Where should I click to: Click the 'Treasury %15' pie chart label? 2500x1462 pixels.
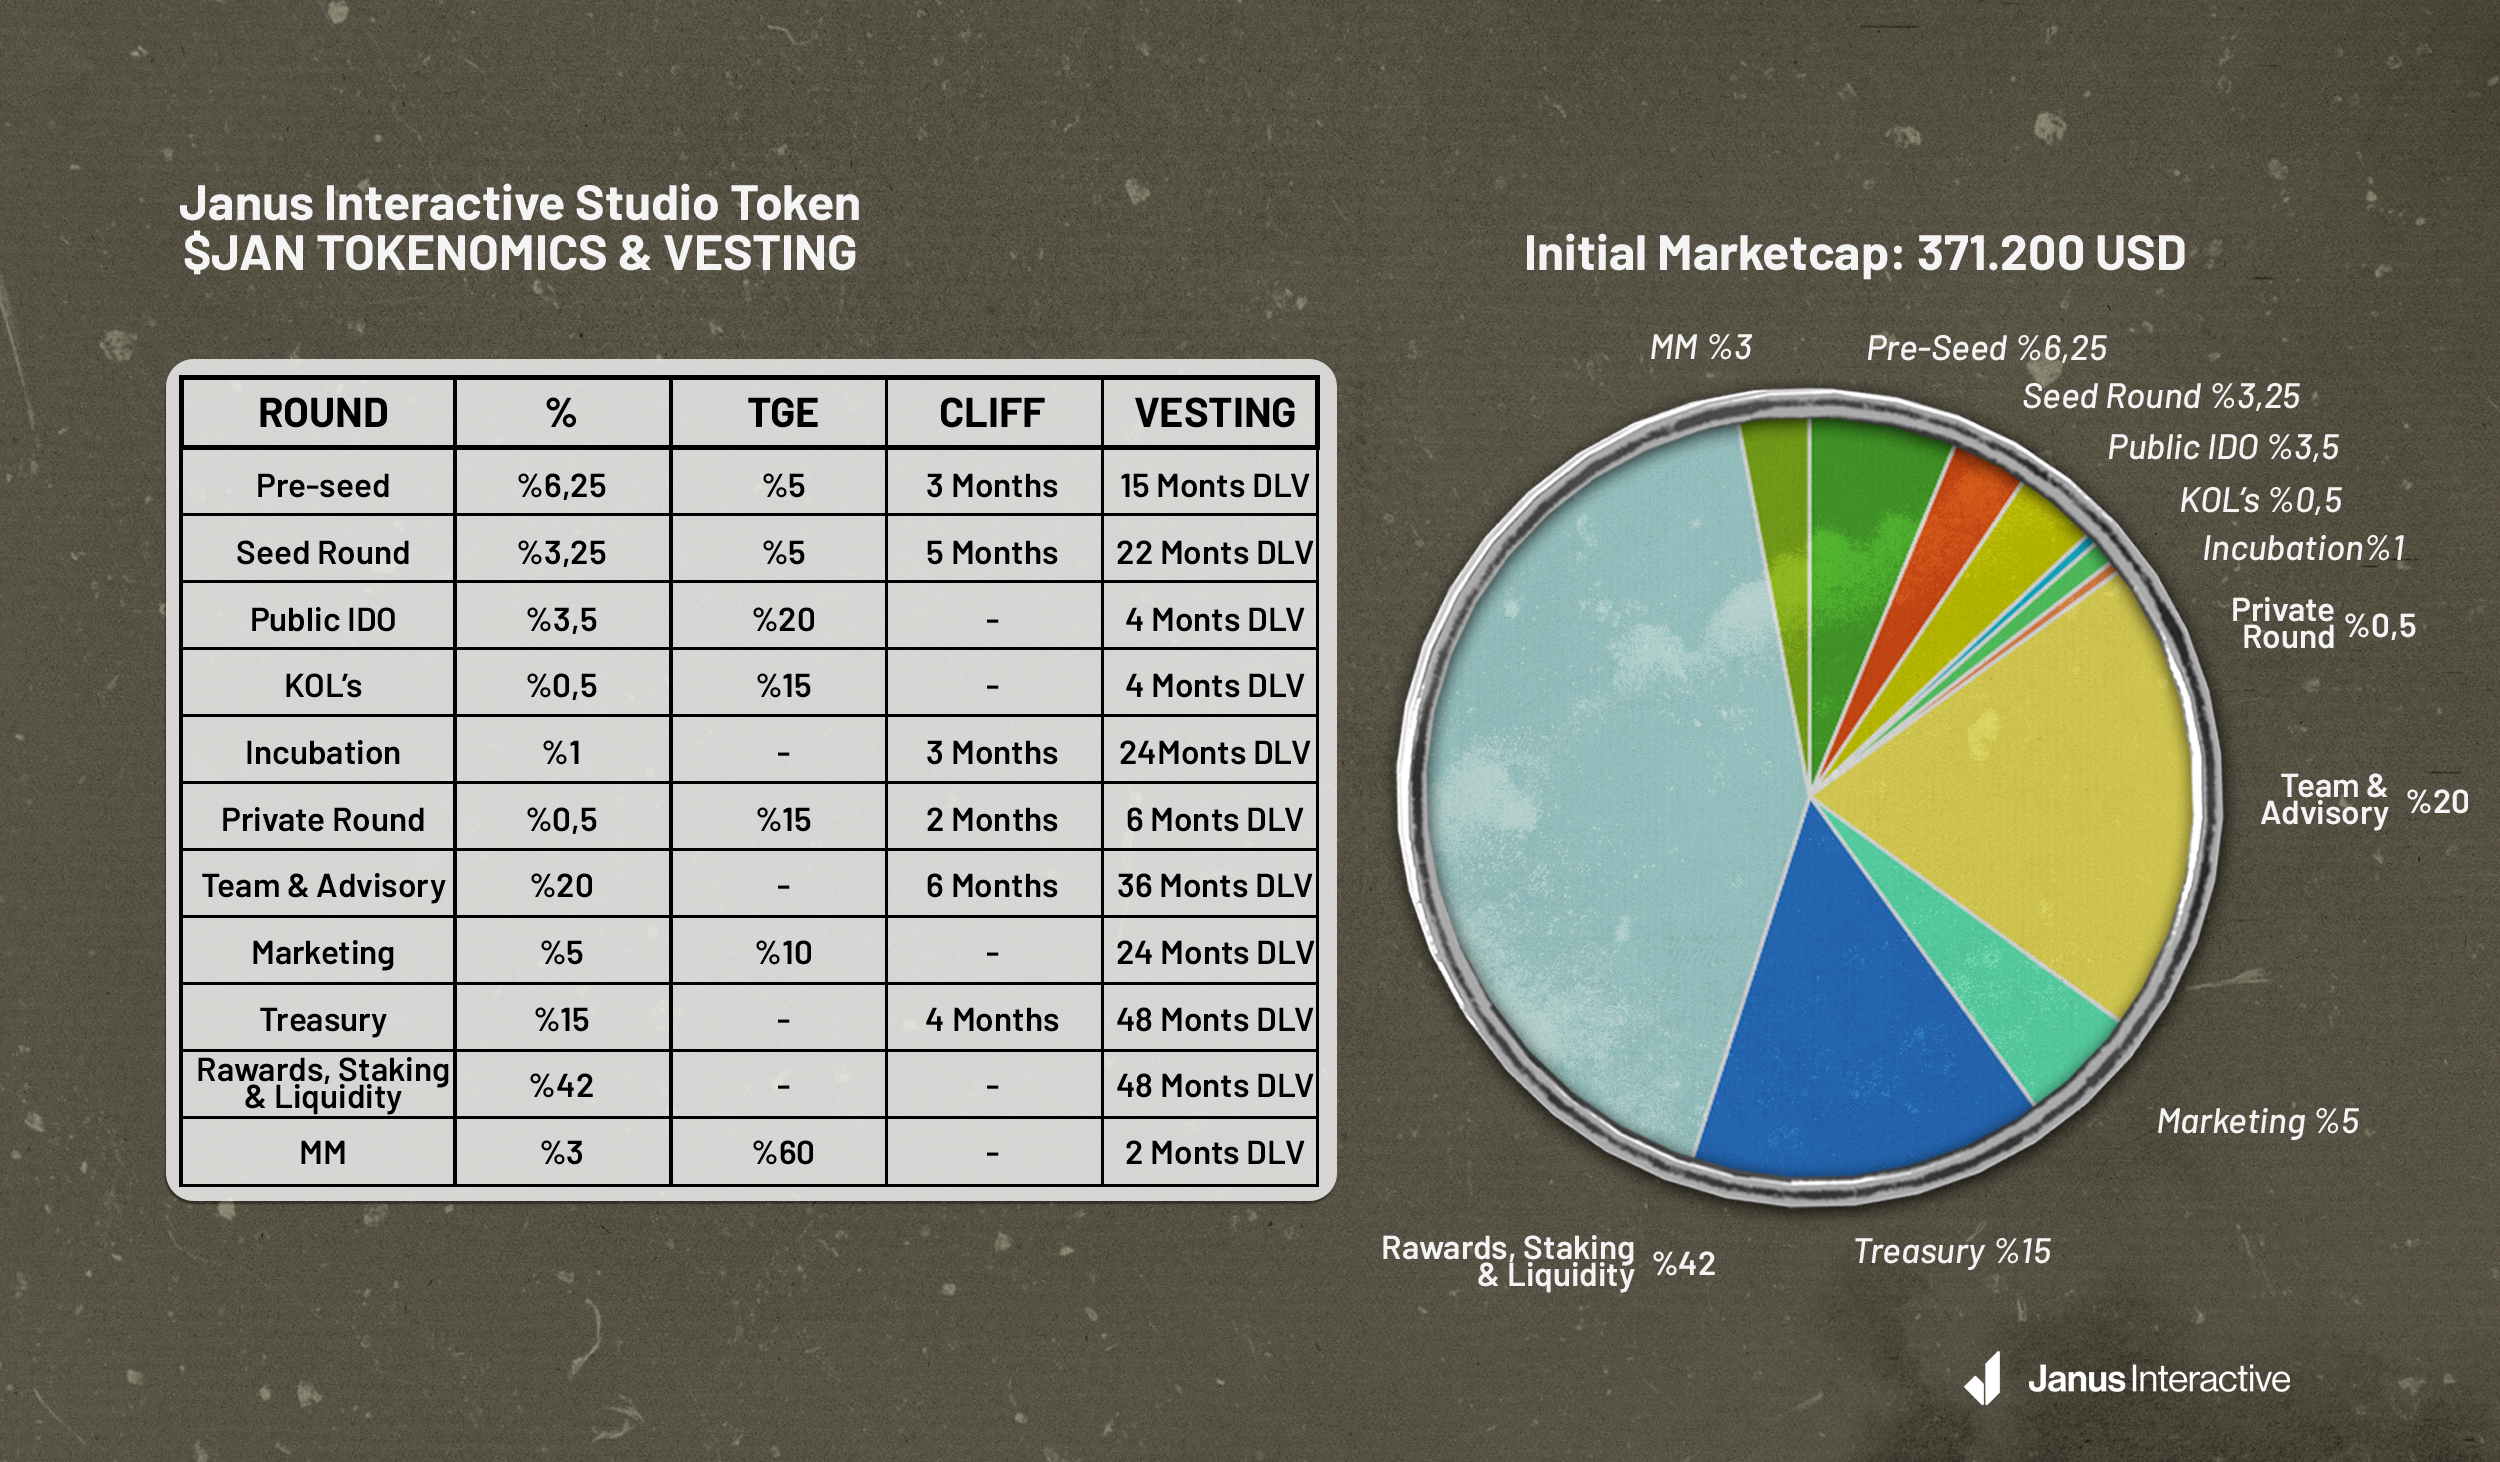pos(1952,1251)
